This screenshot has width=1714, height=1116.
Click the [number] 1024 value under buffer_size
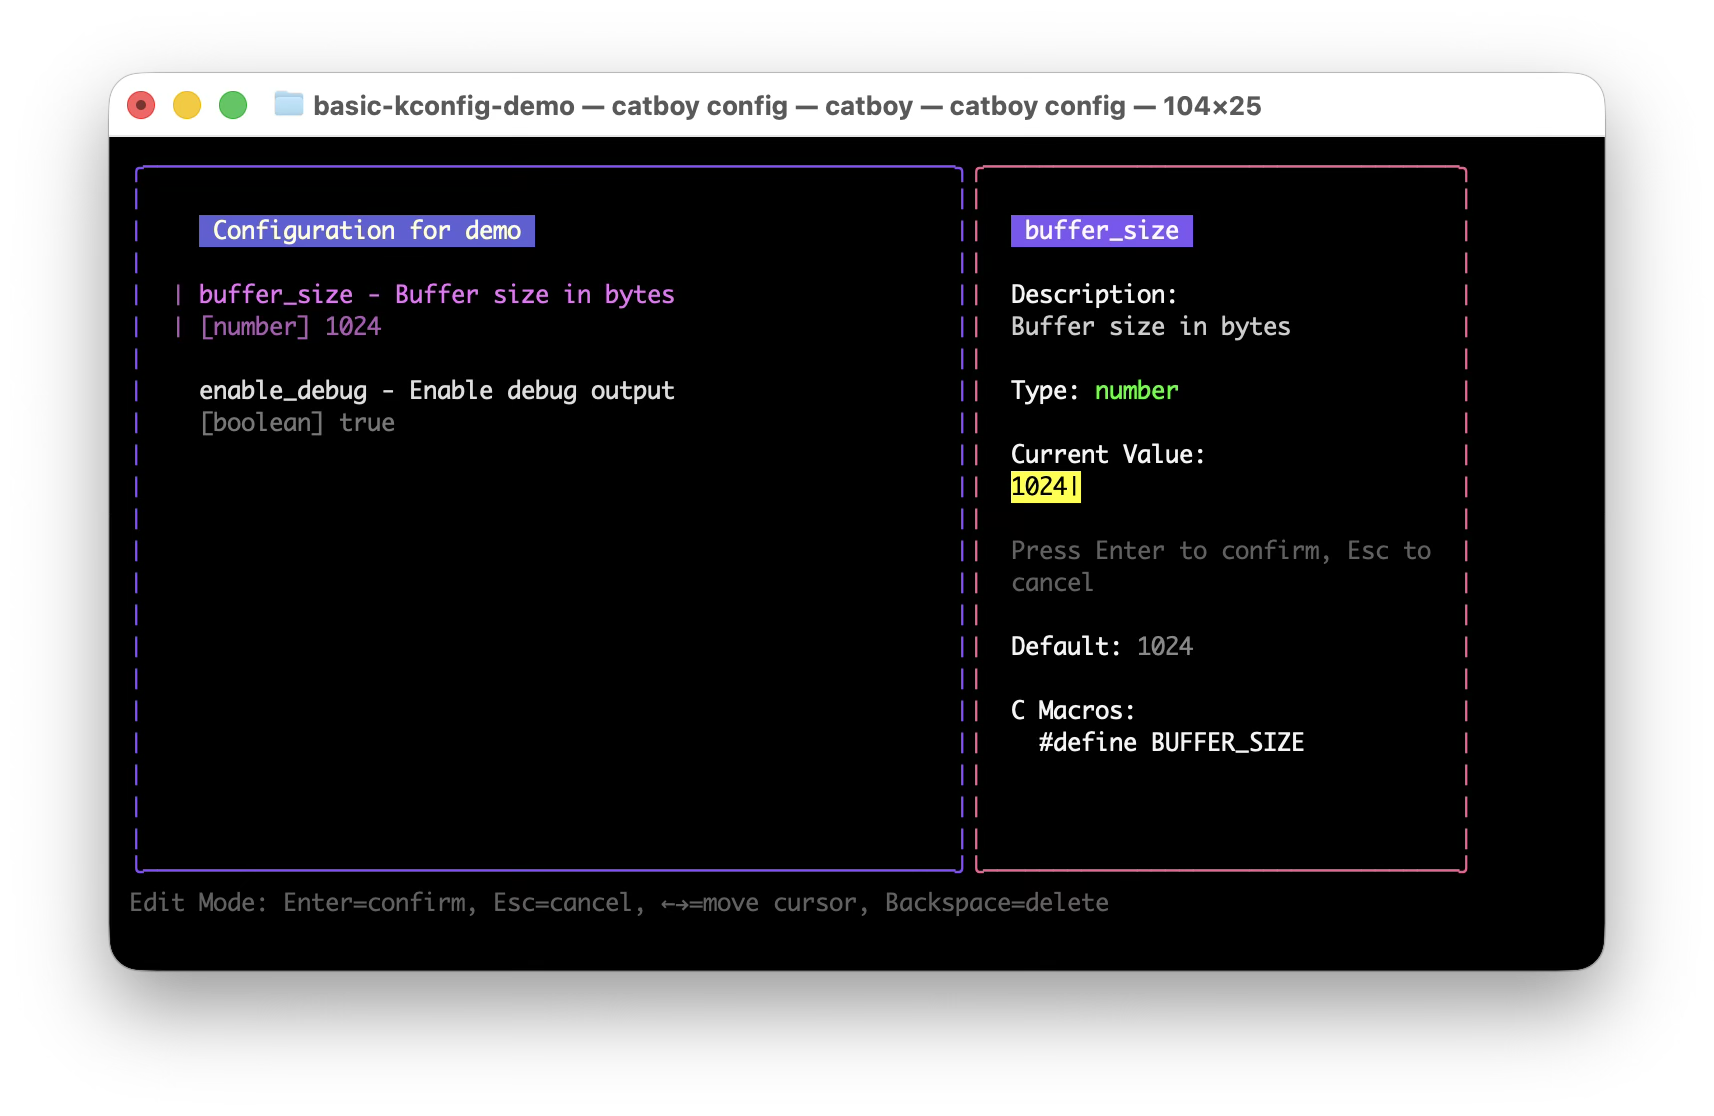[290, 326]
